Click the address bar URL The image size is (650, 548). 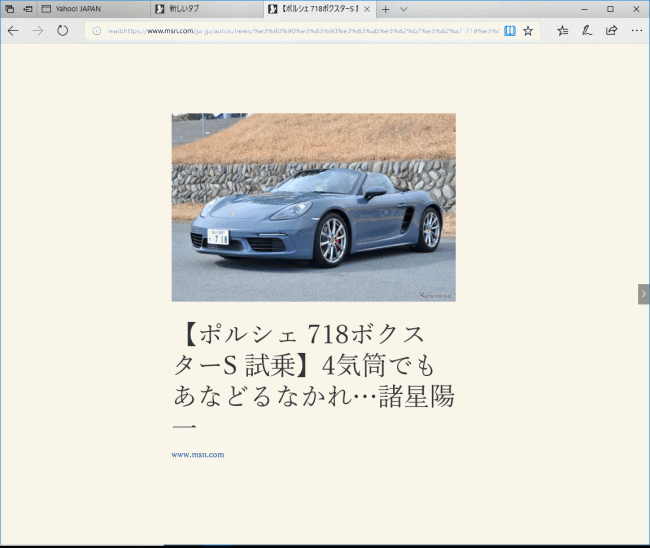point(303,31)
